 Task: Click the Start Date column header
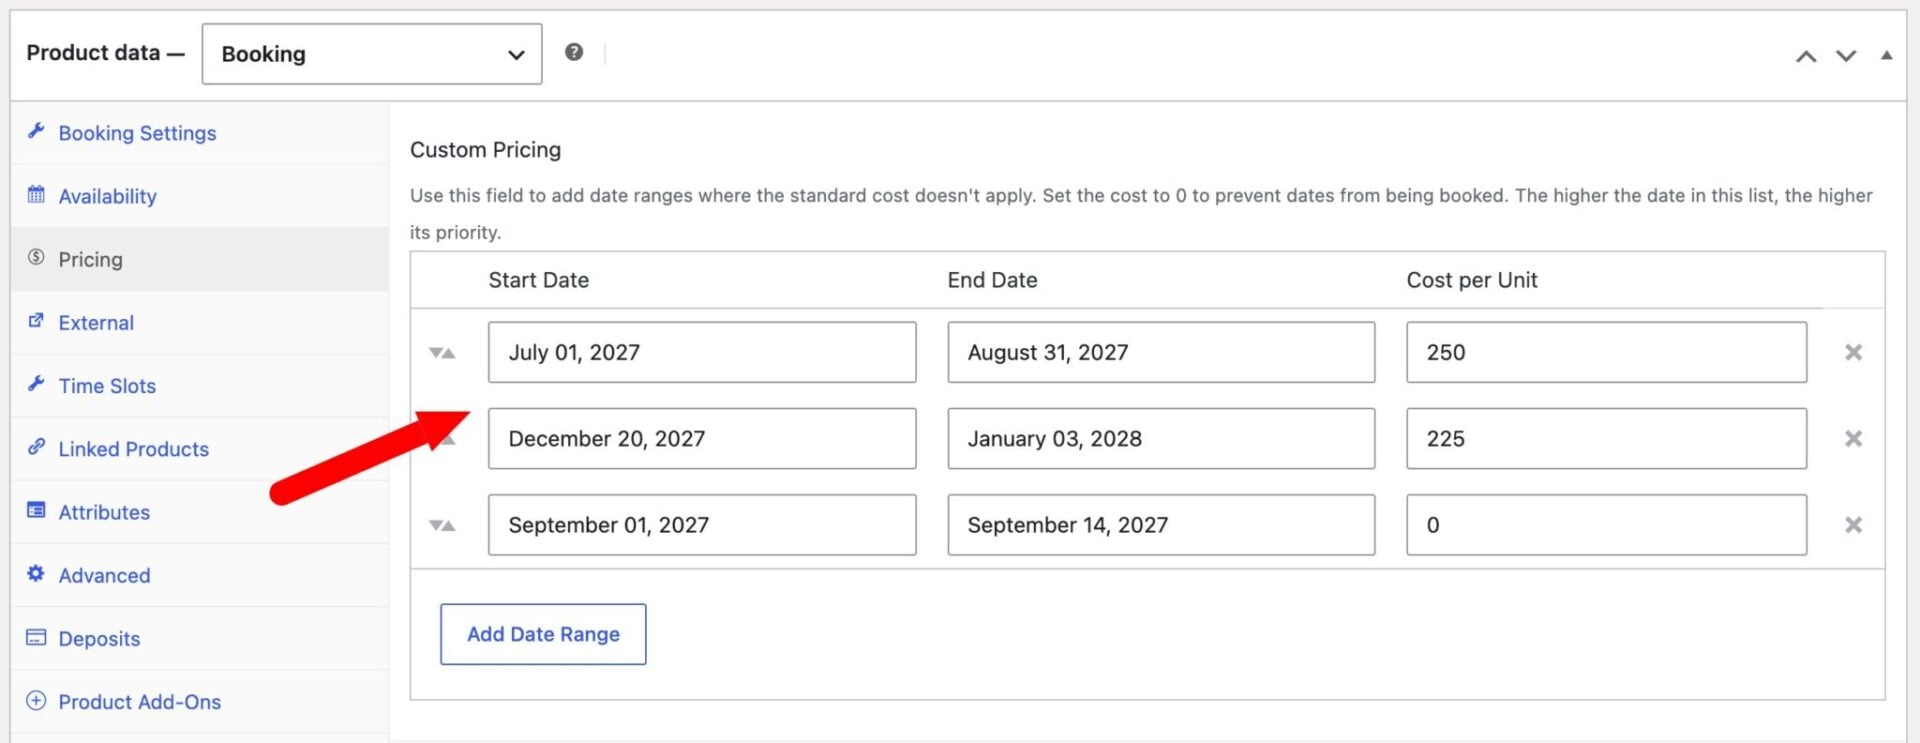coord(538,280)
